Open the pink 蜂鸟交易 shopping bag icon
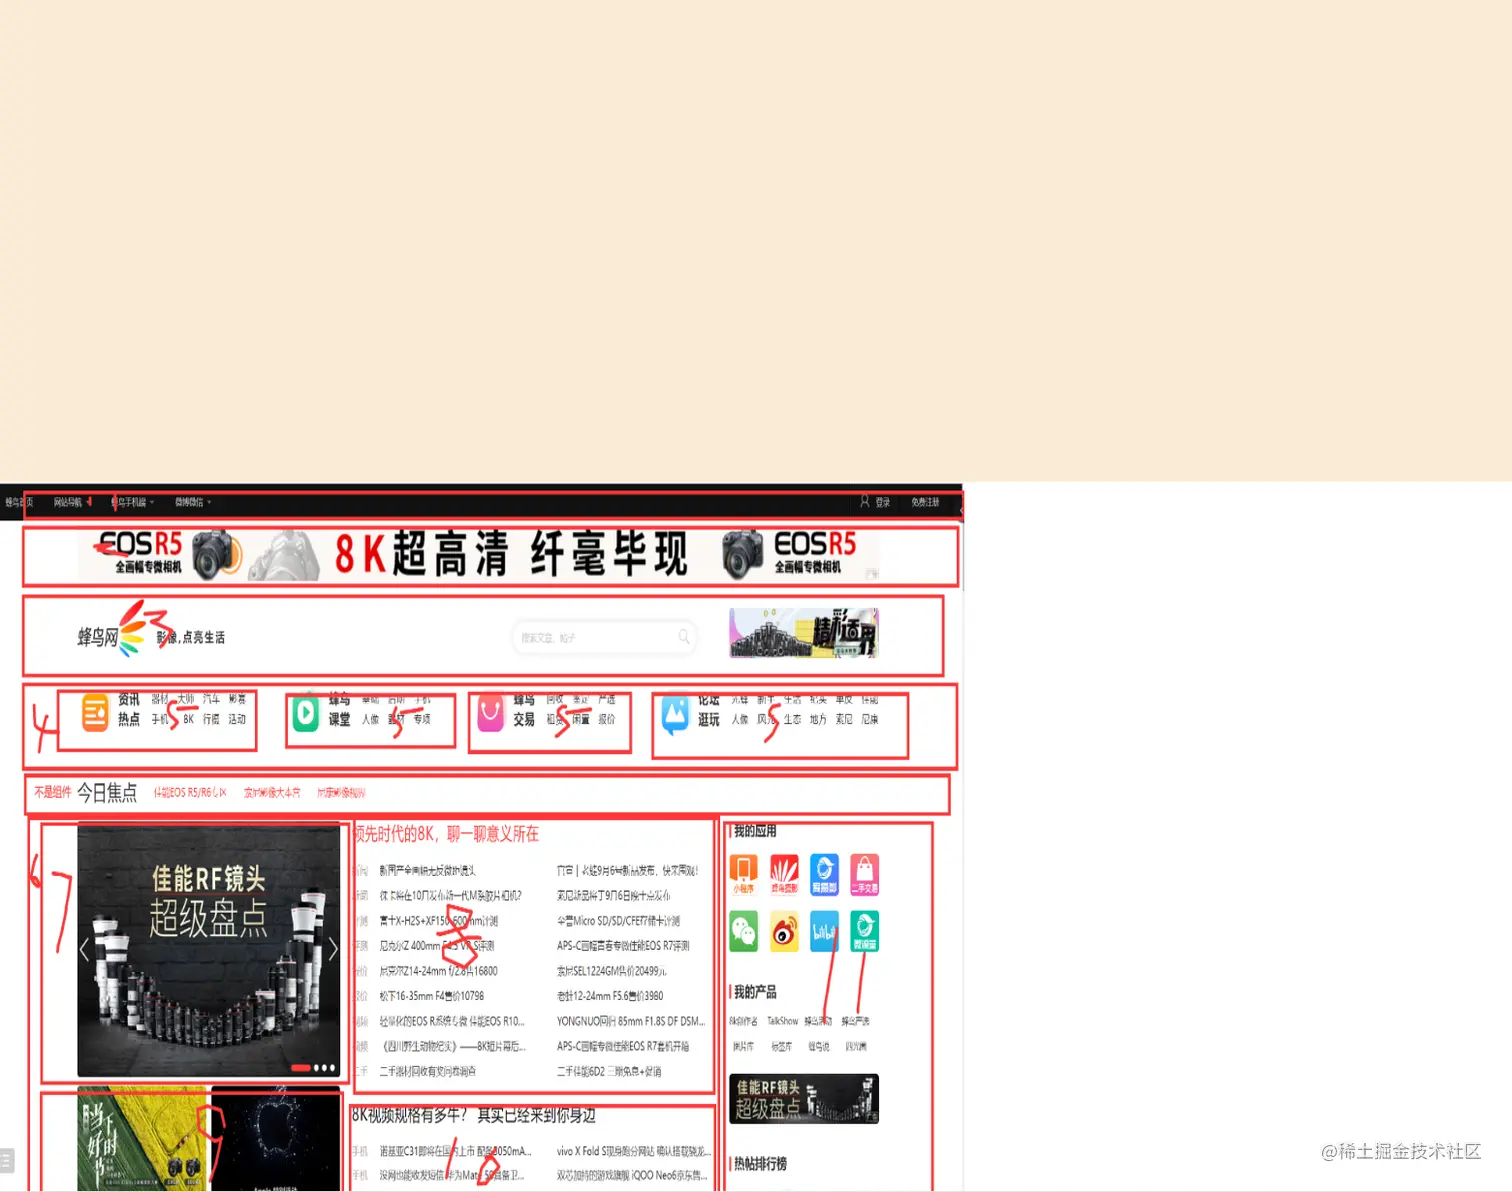1512x1192 pixels. click(x=490, y=713)
